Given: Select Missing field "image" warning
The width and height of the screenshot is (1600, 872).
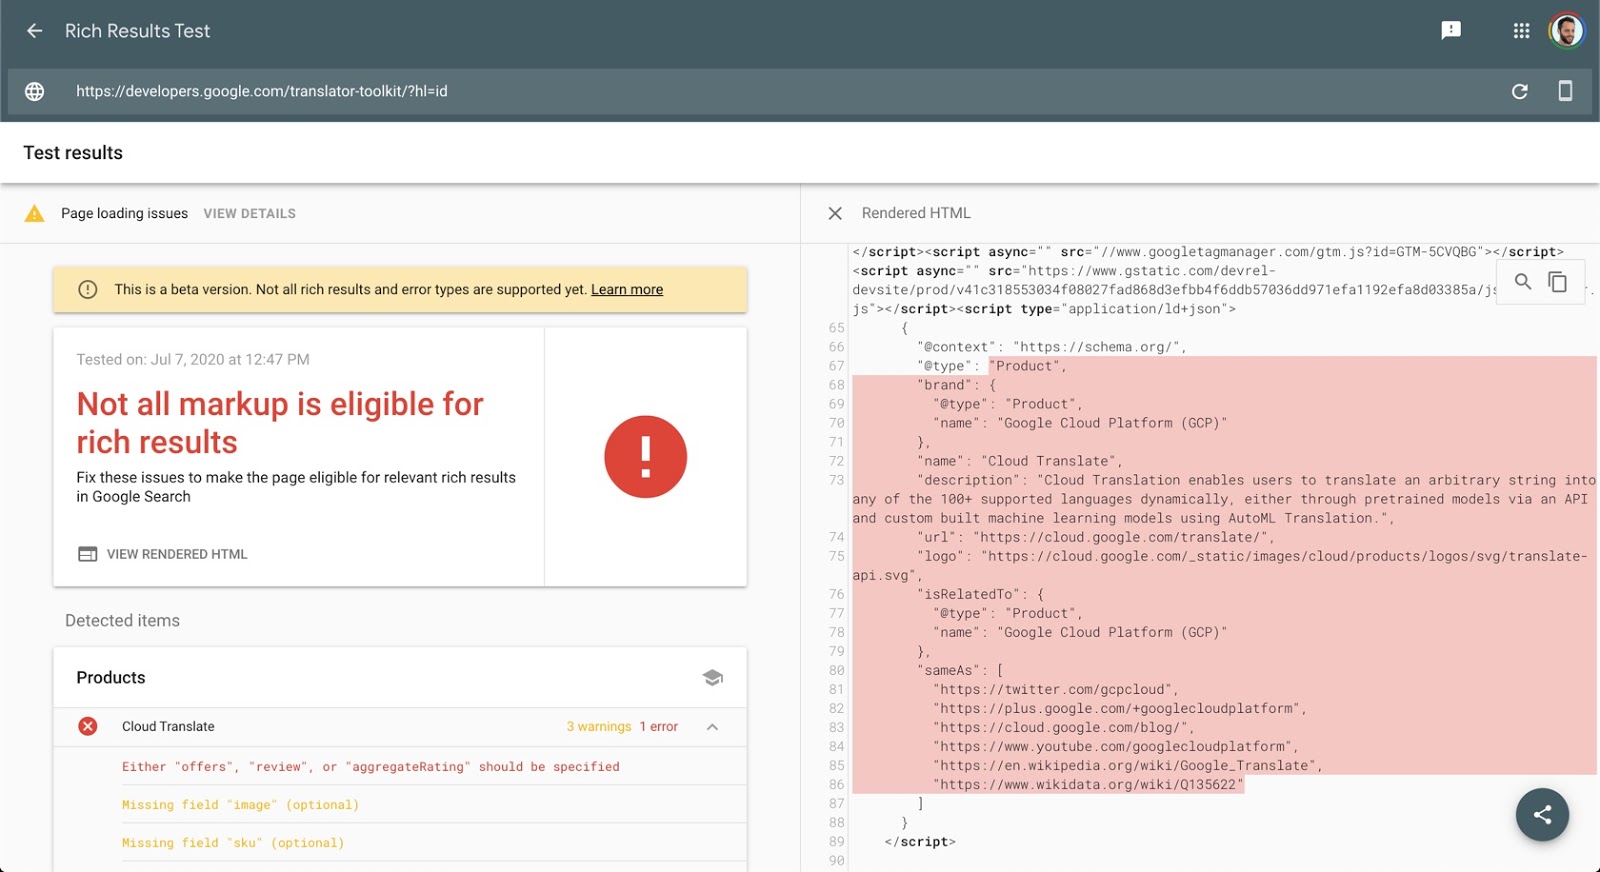Looking at the screenshot, I should pos(400,805).
